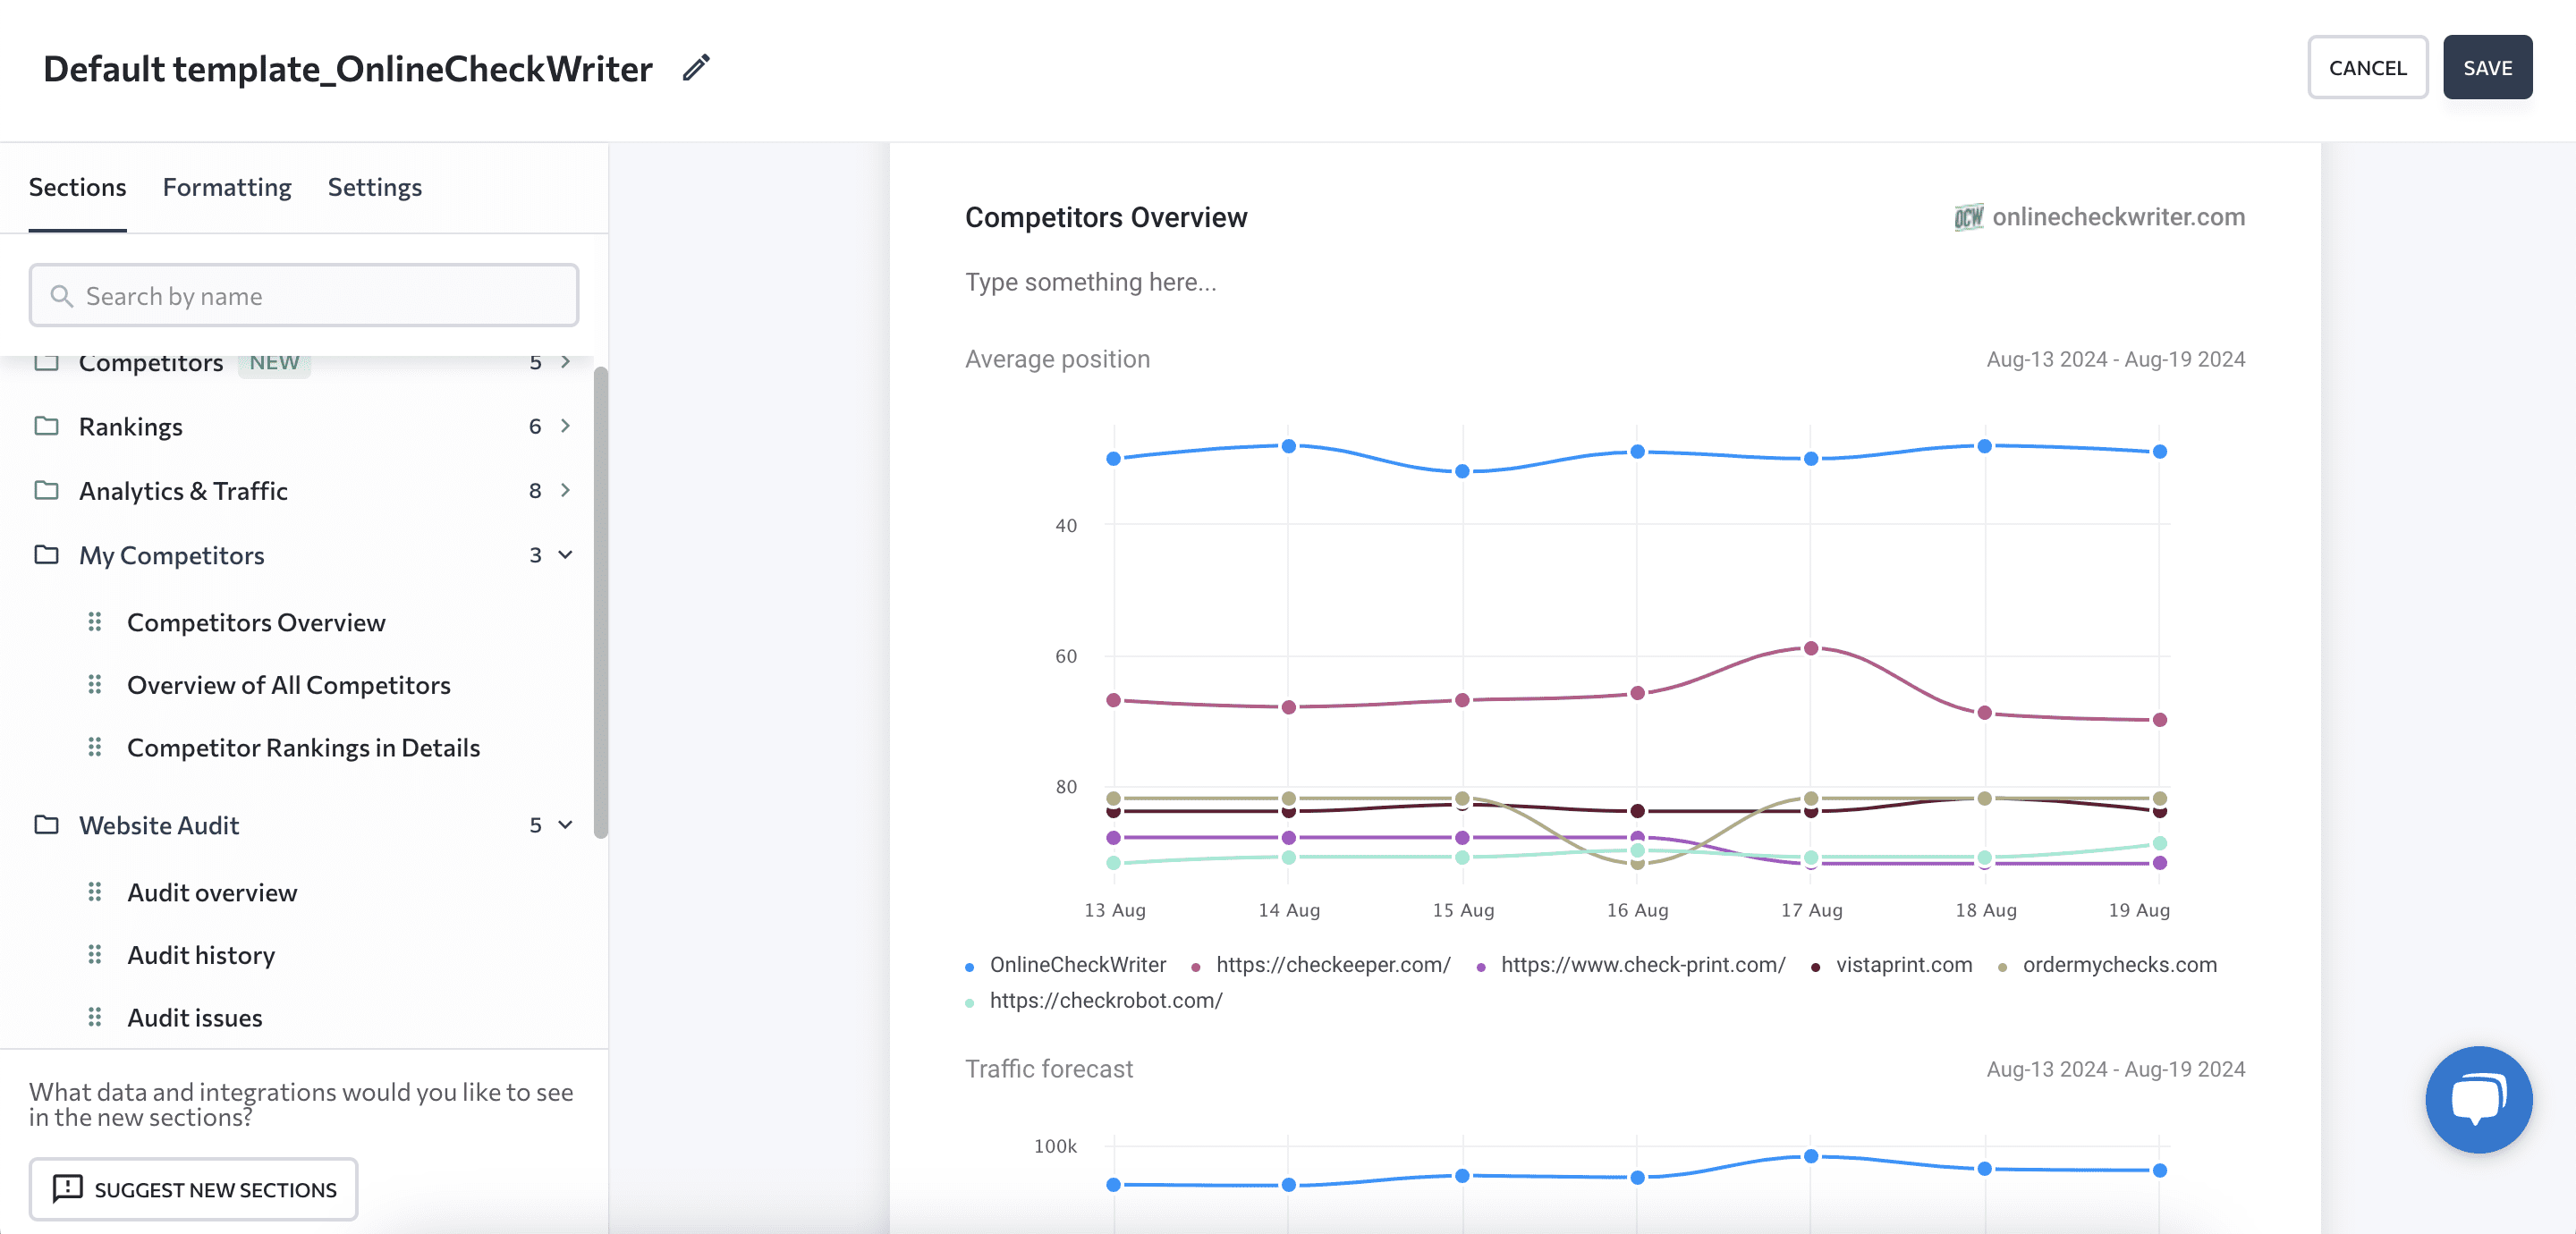Click the Analytics & Traffic folder icon
Screen dimensions: 2576x1234
46,490
